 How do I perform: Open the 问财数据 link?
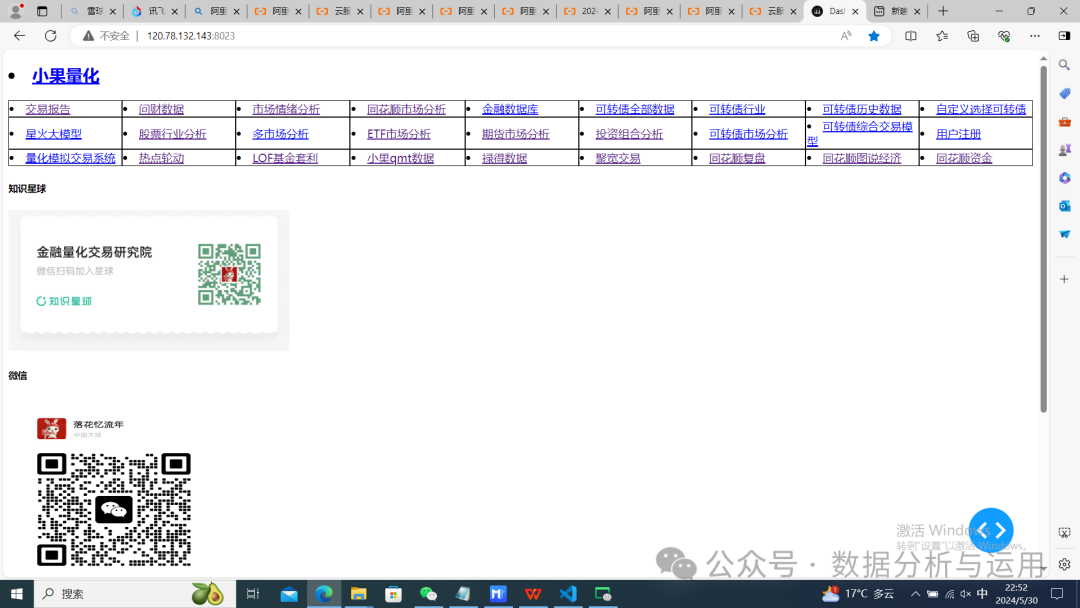coord(161,109)
